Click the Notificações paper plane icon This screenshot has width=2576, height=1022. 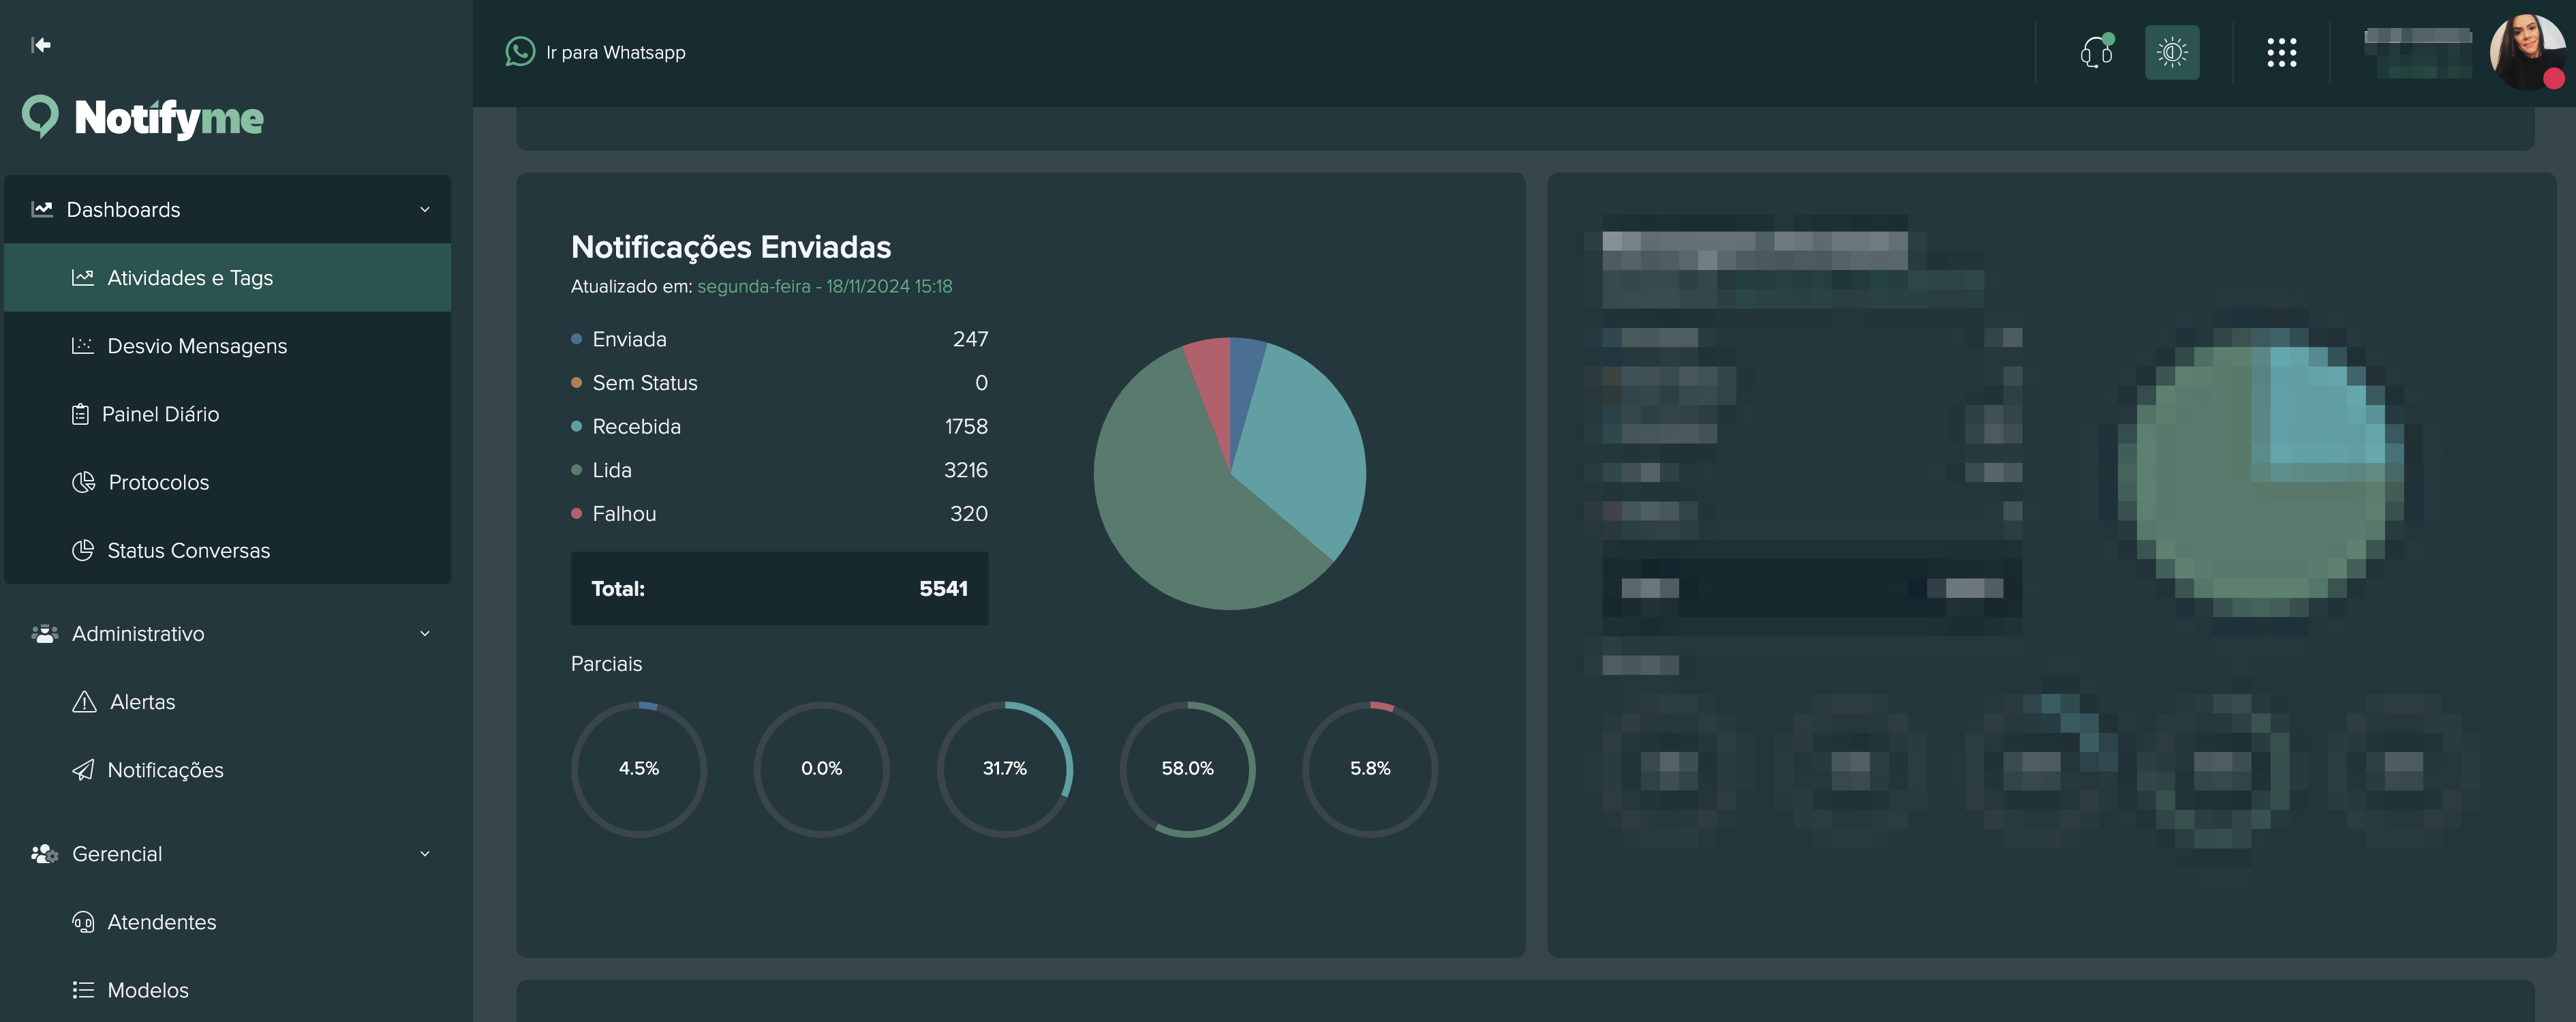[84, 770]
